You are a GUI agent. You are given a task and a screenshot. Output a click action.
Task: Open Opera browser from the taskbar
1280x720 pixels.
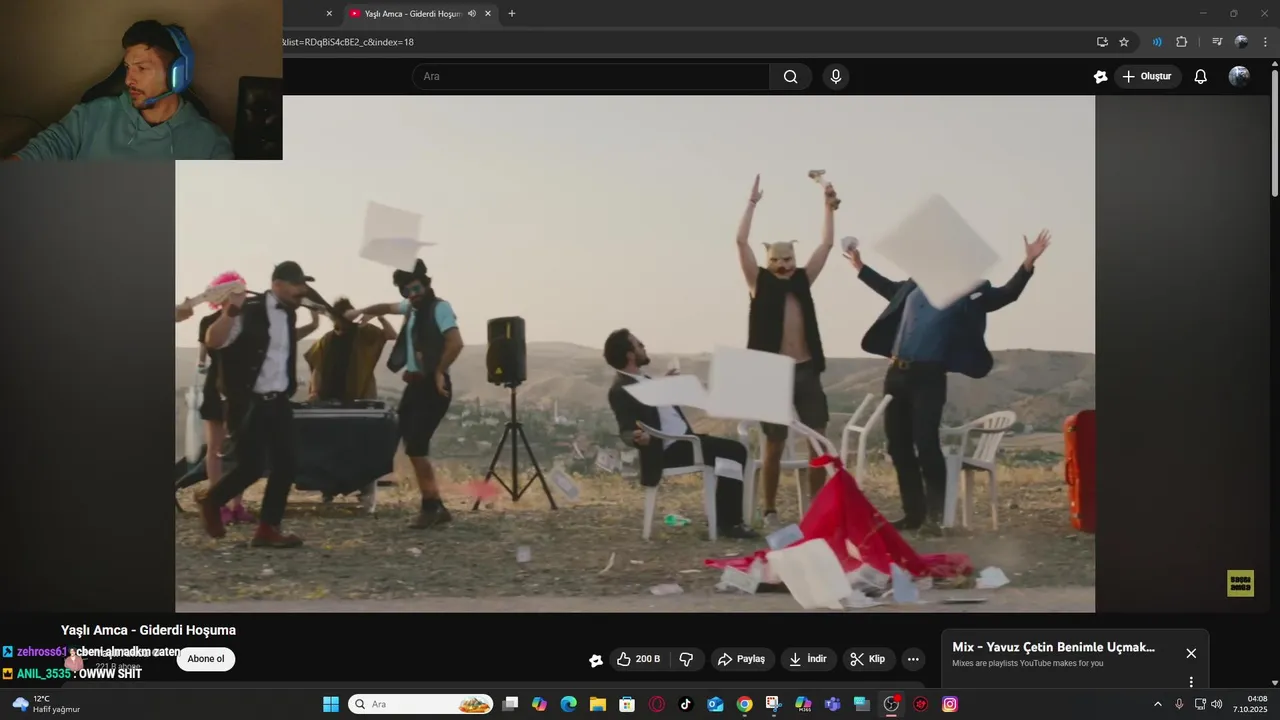657,704
